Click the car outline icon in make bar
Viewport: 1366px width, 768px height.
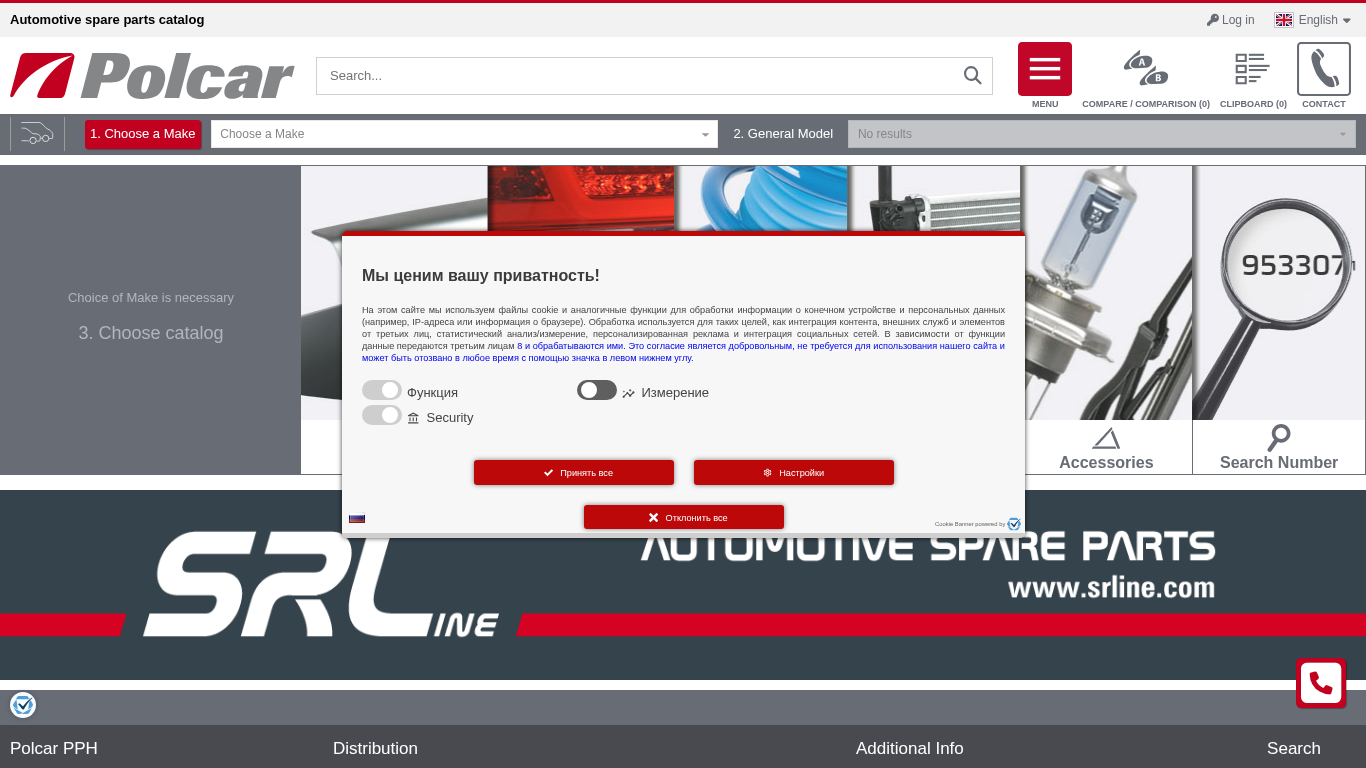coord(37,133)
